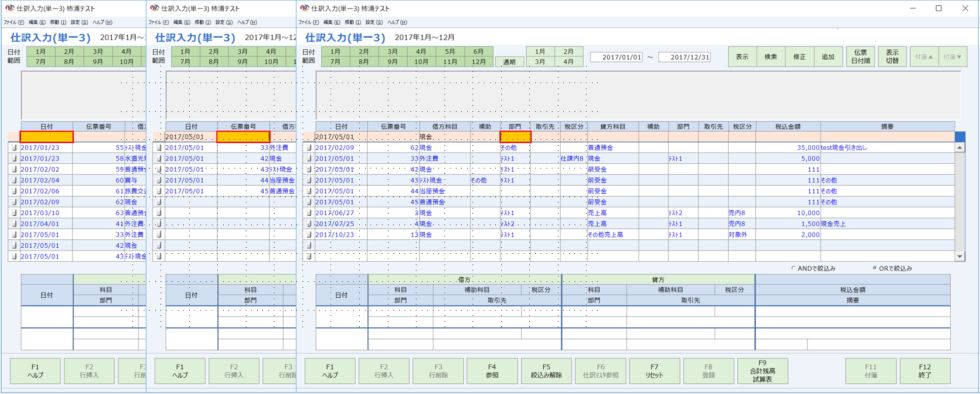
Task: Click the amount cell 35,000
Action: tap(788, 148)
